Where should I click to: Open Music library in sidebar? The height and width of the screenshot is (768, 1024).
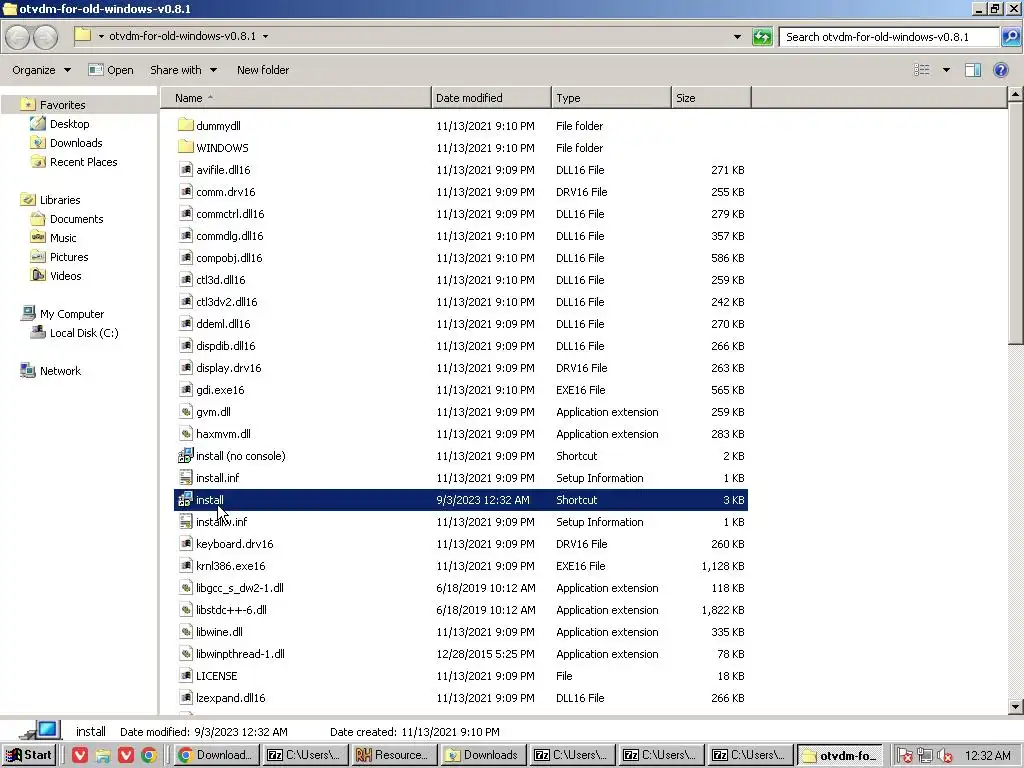pos(63,238)
